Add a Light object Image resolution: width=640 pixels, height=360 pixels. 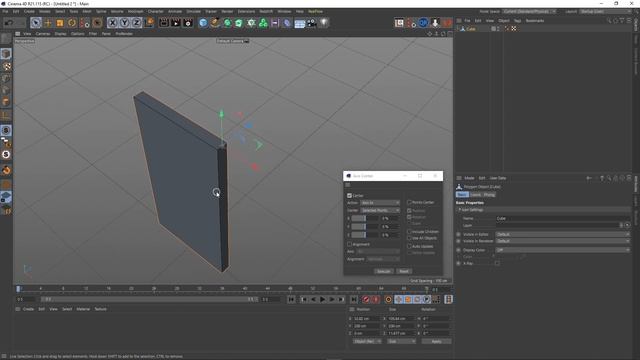[x=324, y=23]
